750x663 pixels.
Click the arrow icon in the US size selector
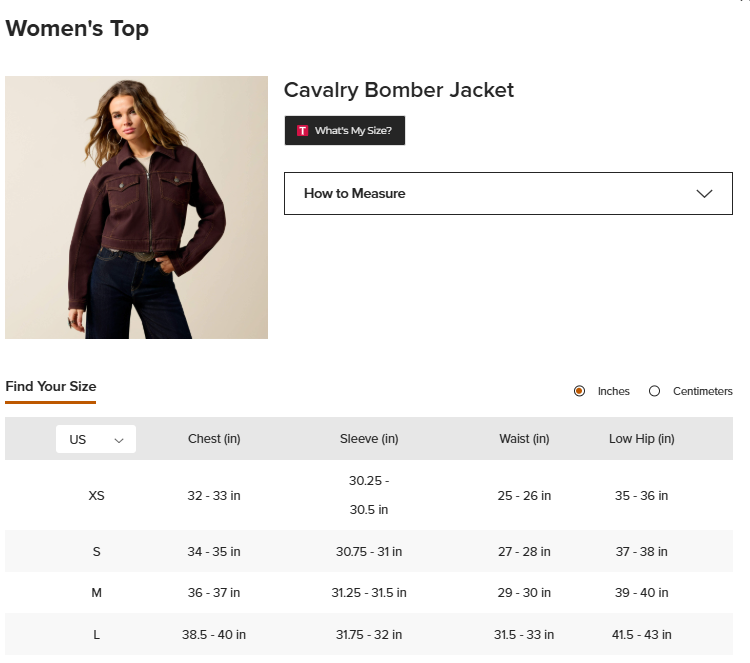pyautogui.click(x=119, y=441)
